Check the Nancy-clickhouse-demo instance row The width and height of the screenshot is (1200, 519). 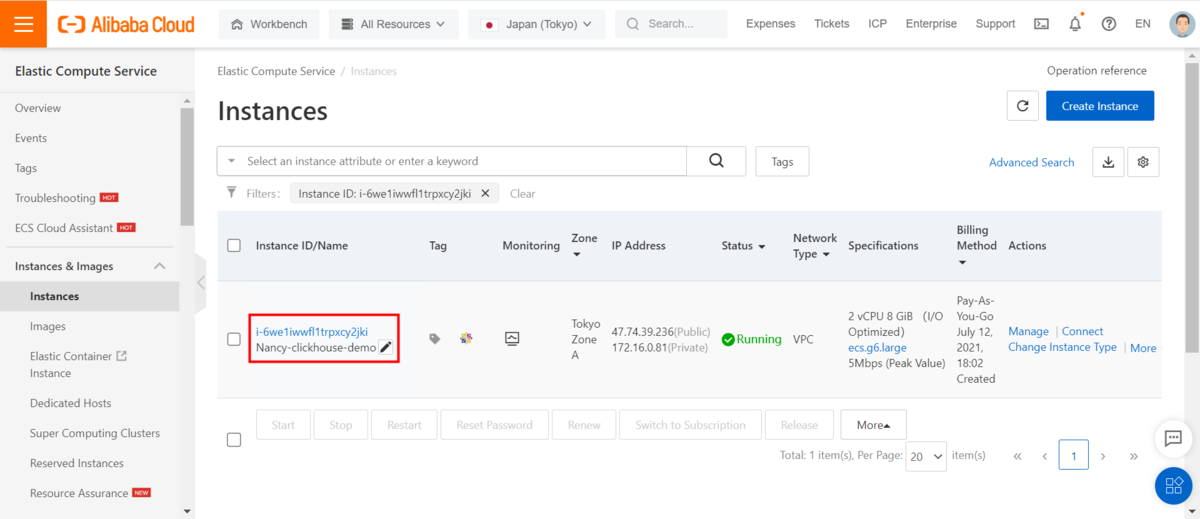[234, 339]
